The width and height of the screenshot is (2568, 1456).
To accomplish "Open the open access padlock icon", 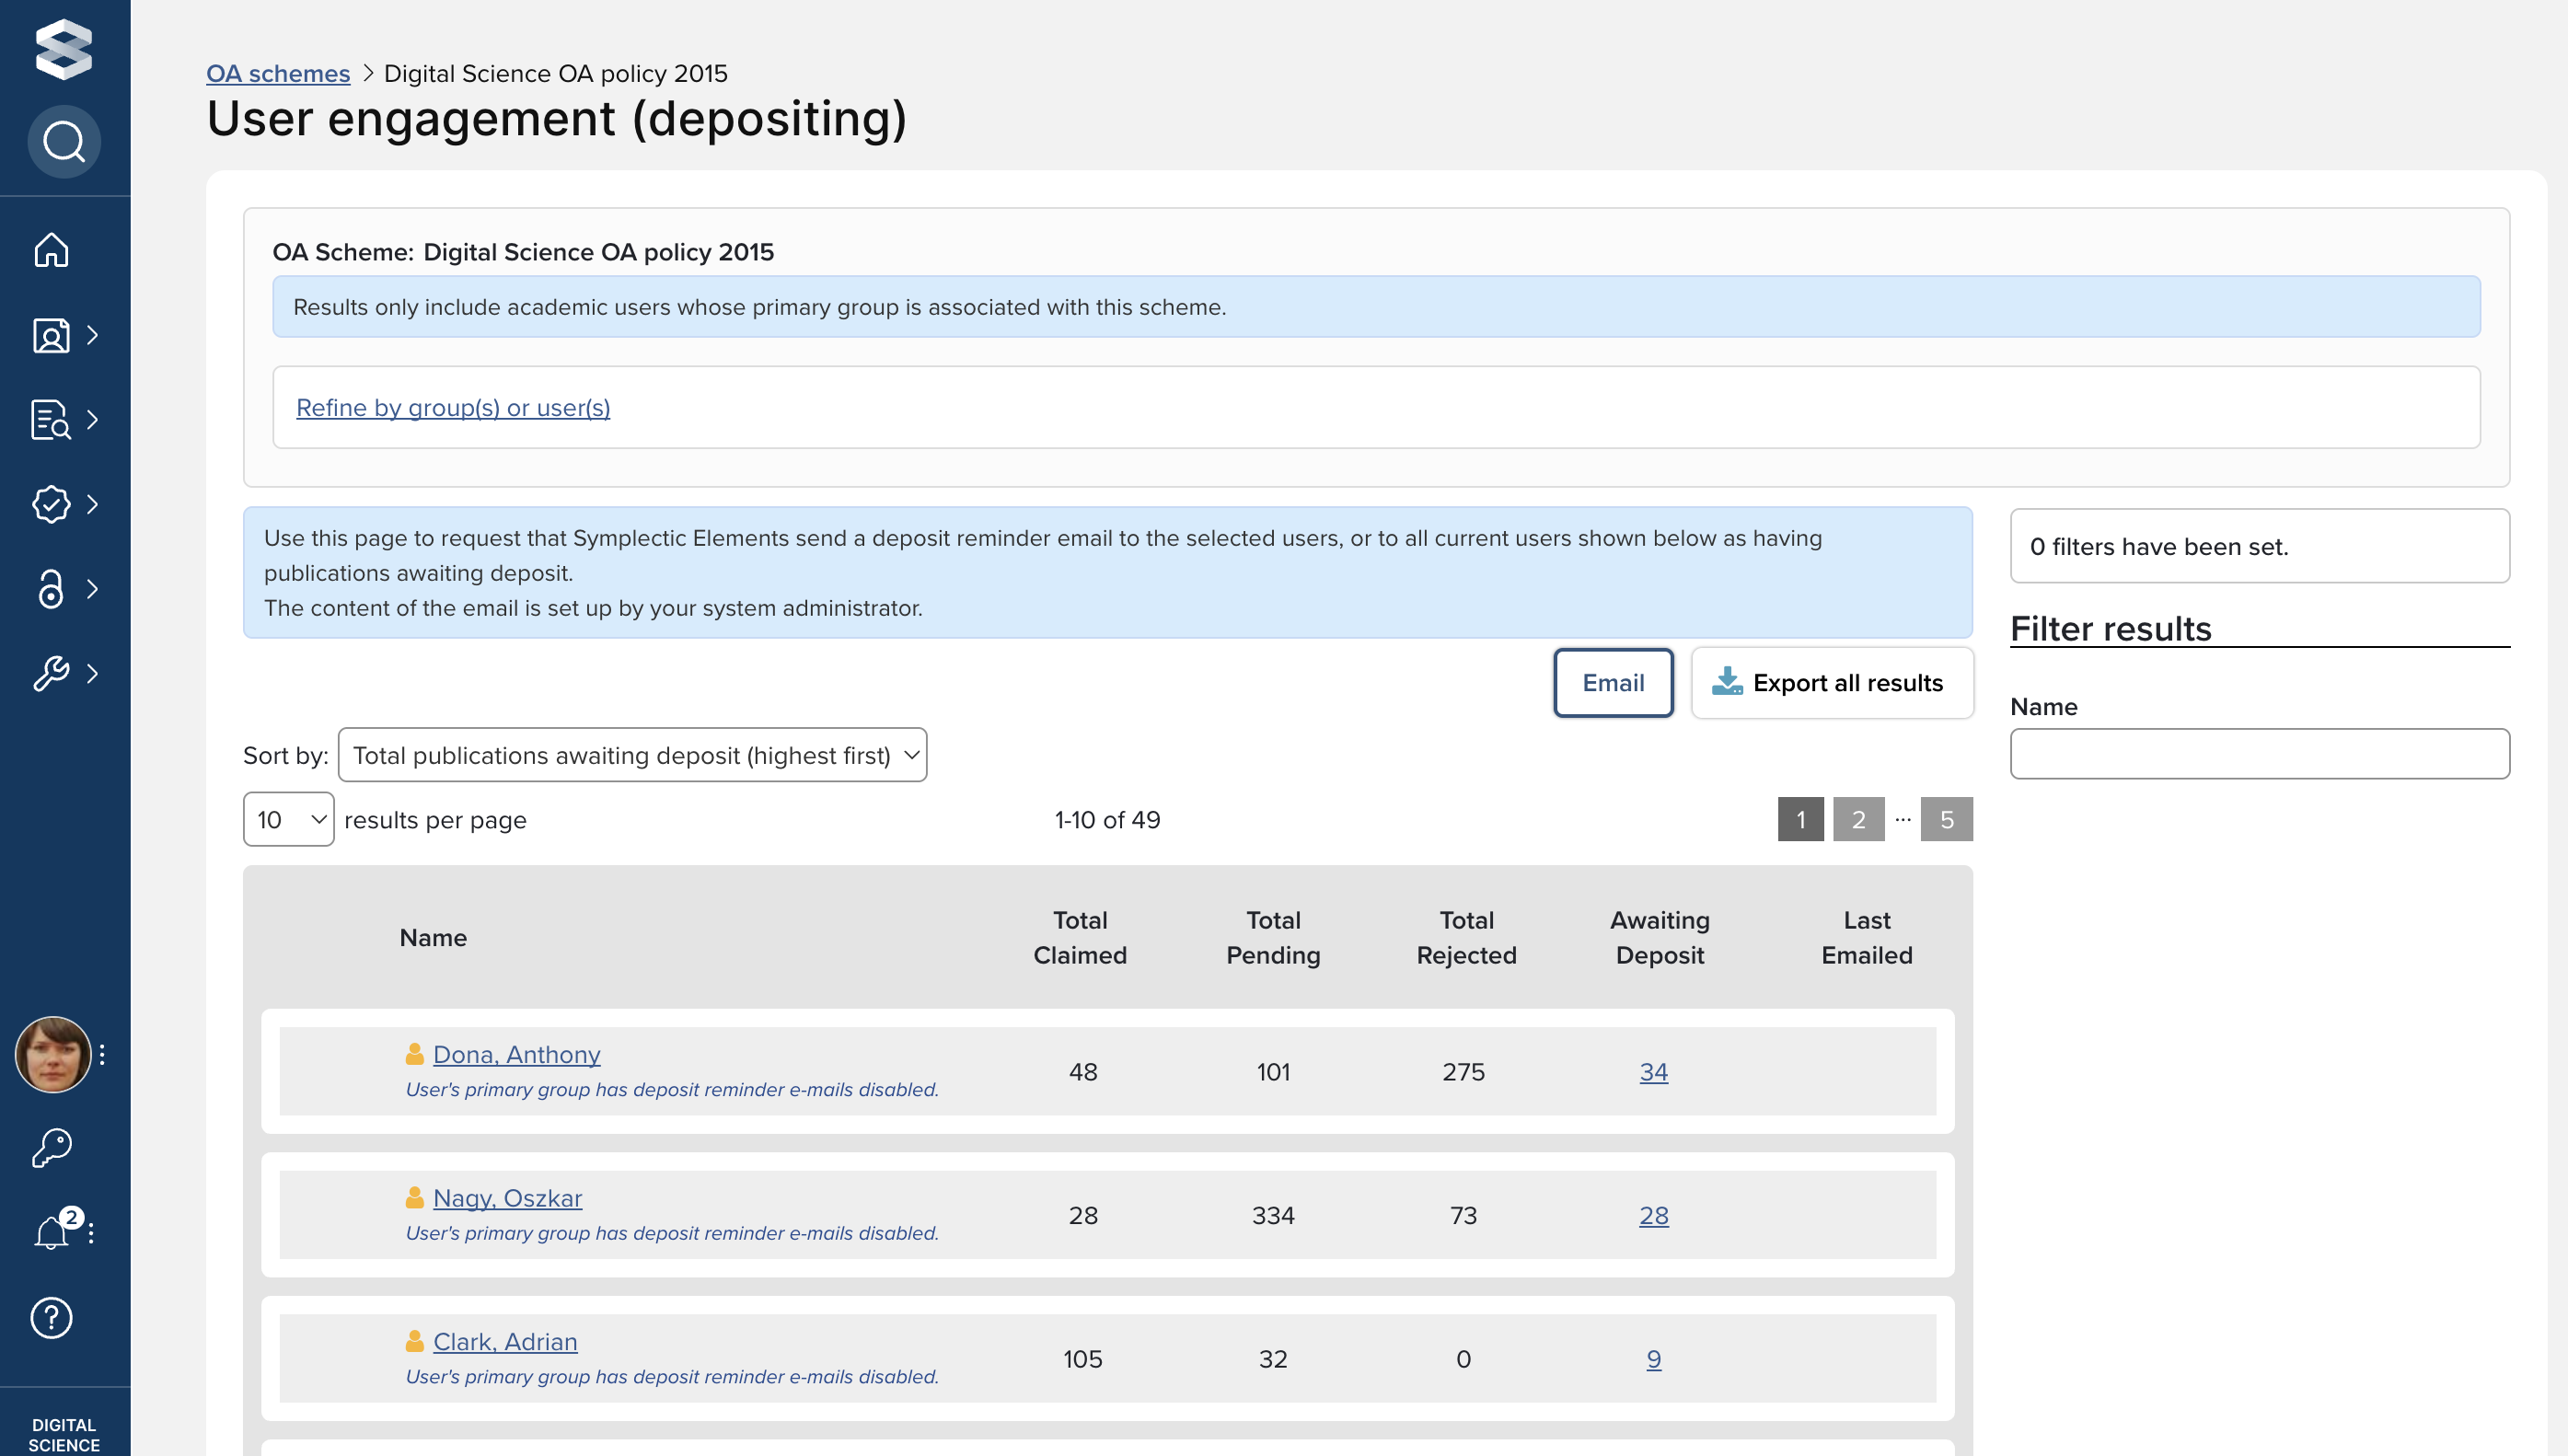I will tap(51, 589).
